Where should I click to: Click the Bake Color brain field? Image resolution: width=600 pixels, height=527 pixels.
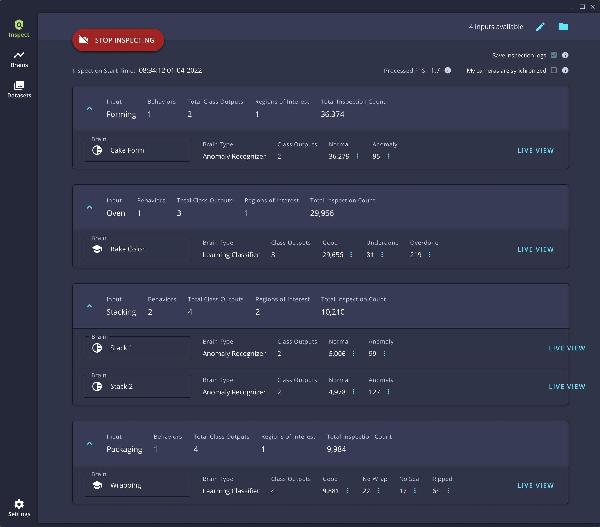pos(137,249)
